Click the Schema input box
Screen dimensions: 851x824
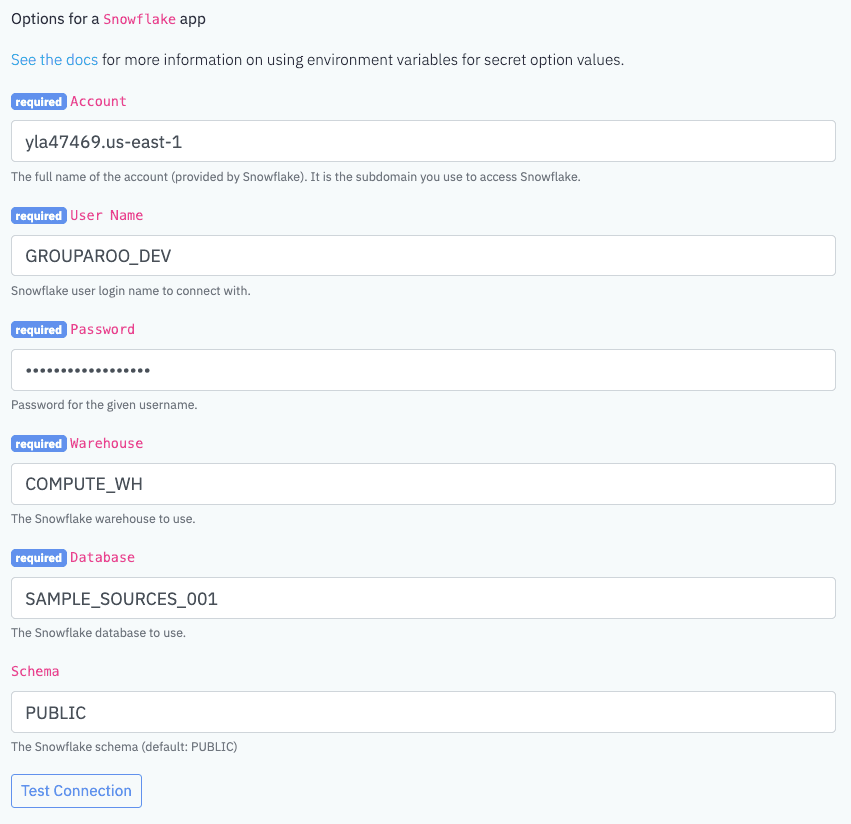[423, 712]
